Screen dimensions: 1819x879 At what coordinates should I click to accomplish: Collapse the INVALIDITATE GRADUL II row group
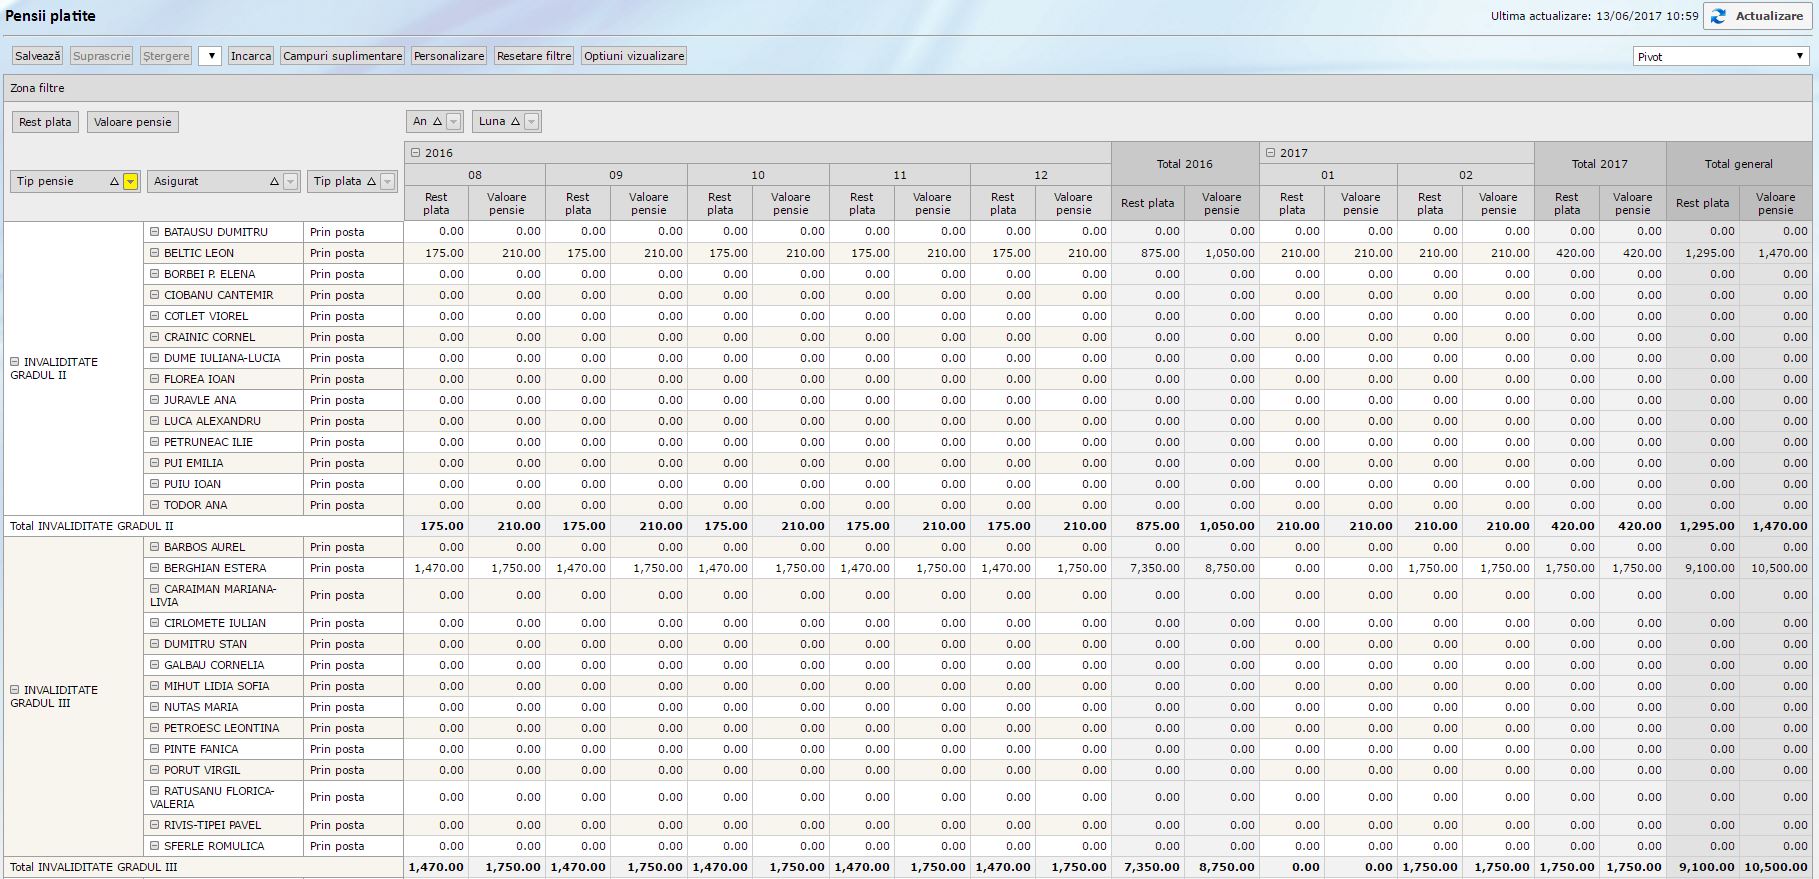pyautogui.click(x=15, y=362)
